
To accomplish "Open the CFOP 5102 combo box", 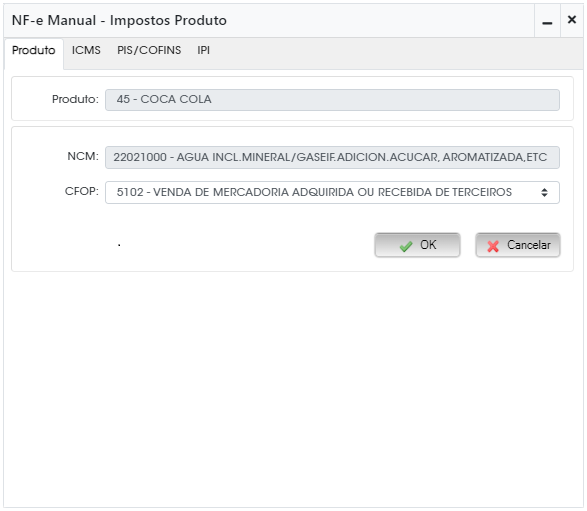I will coord(332,192).
